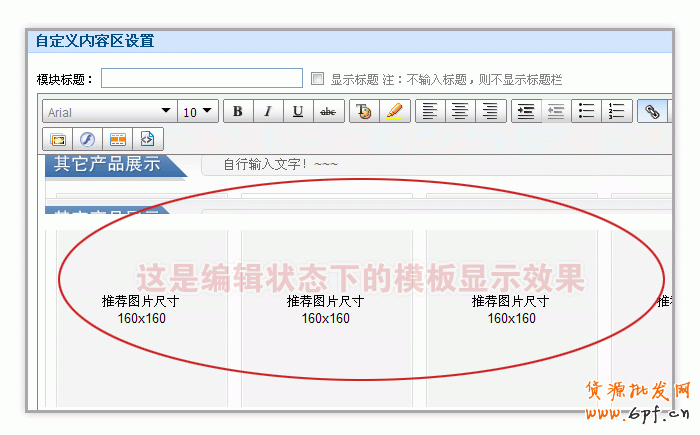Click the underline button
Image resolution: width=700 pixels, height=435 pixels.
(298, 112)
